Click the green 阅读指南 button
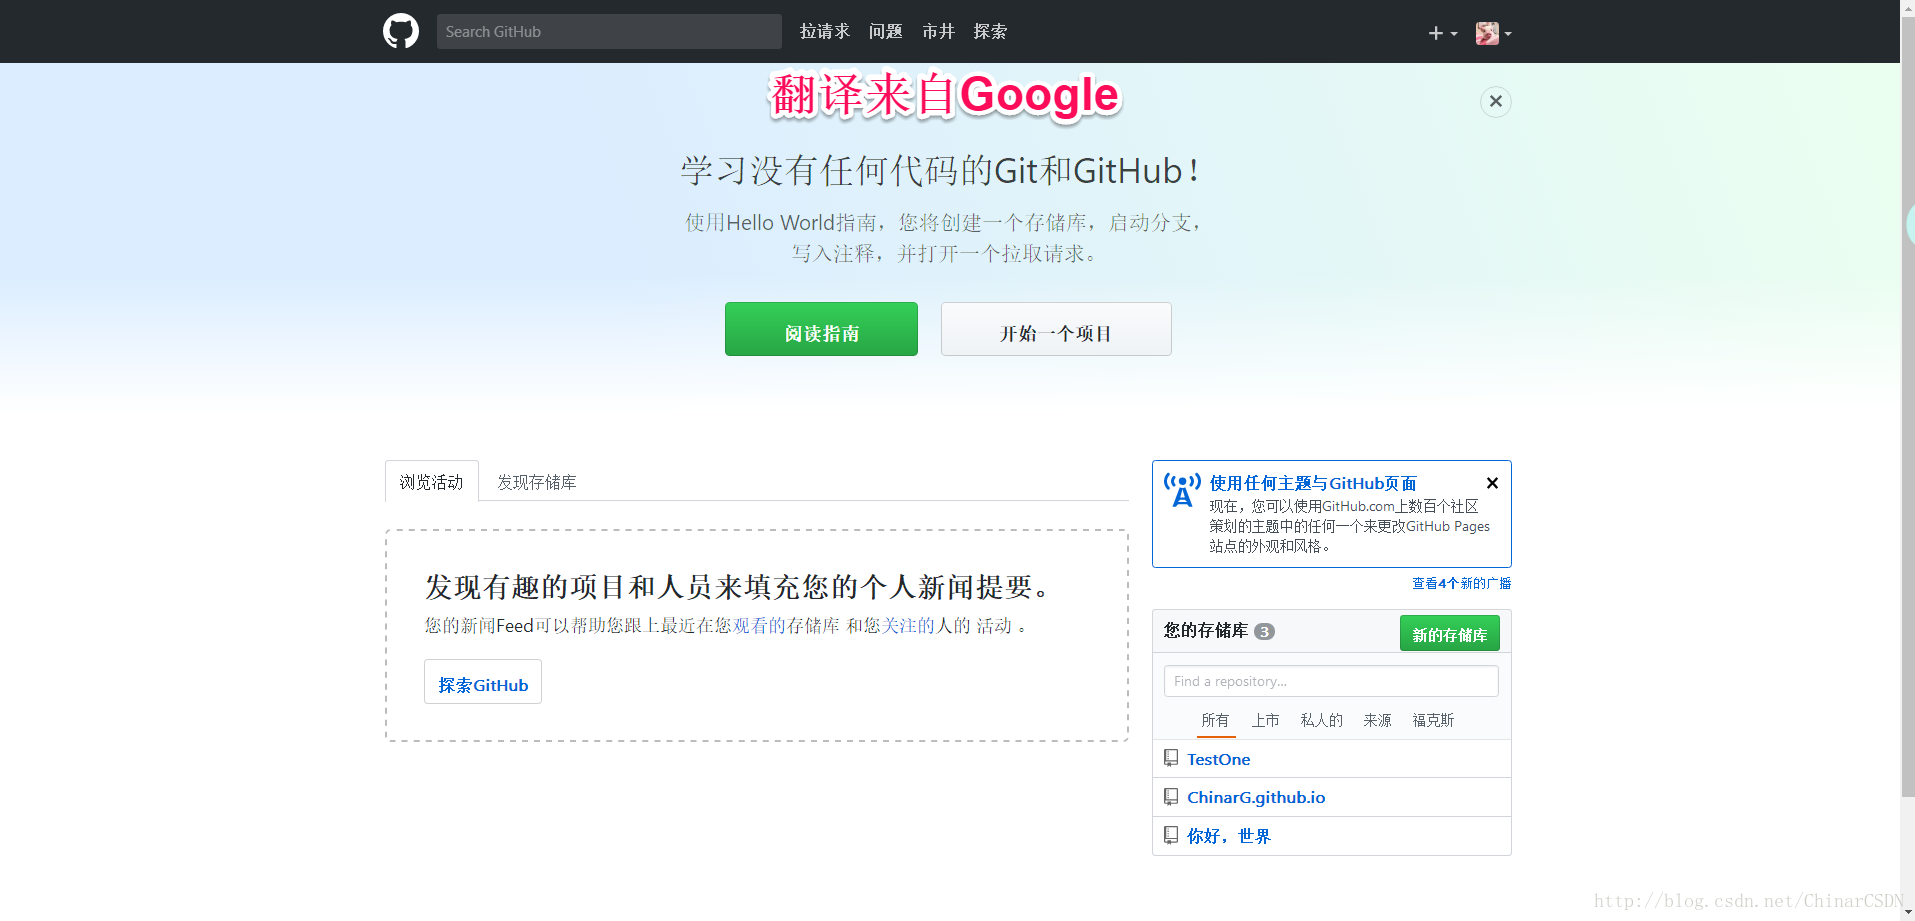The width and height of the screenshot is (1915, 921). (x=821, y=329)
